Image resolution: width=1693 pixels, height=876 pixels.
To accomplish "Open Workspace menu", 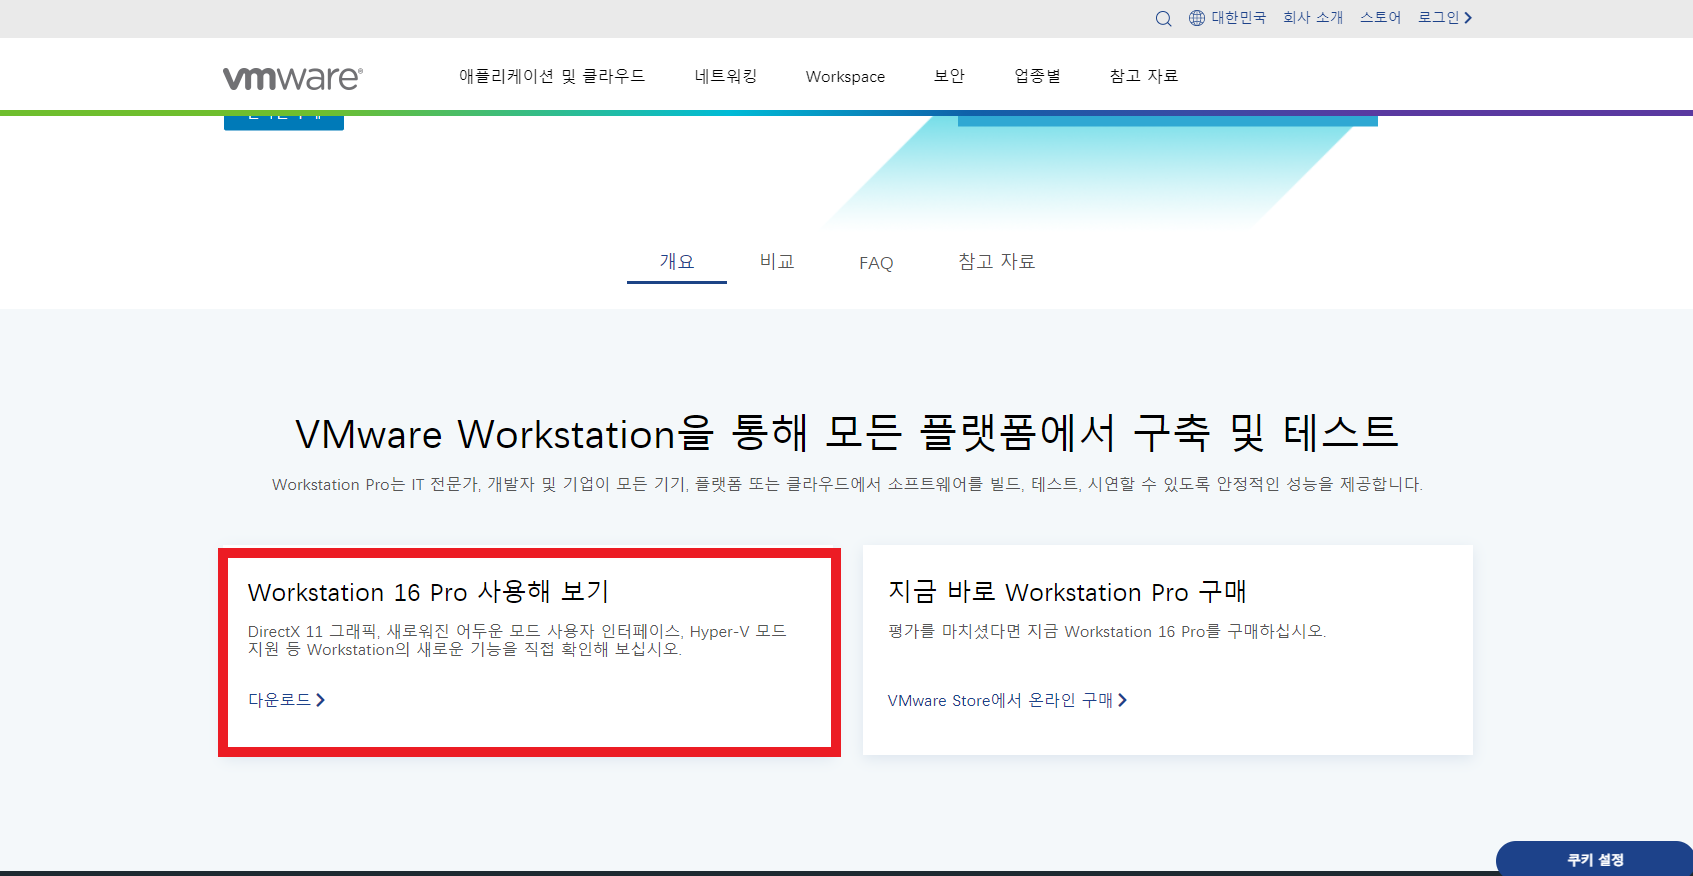I will [845, 77].
